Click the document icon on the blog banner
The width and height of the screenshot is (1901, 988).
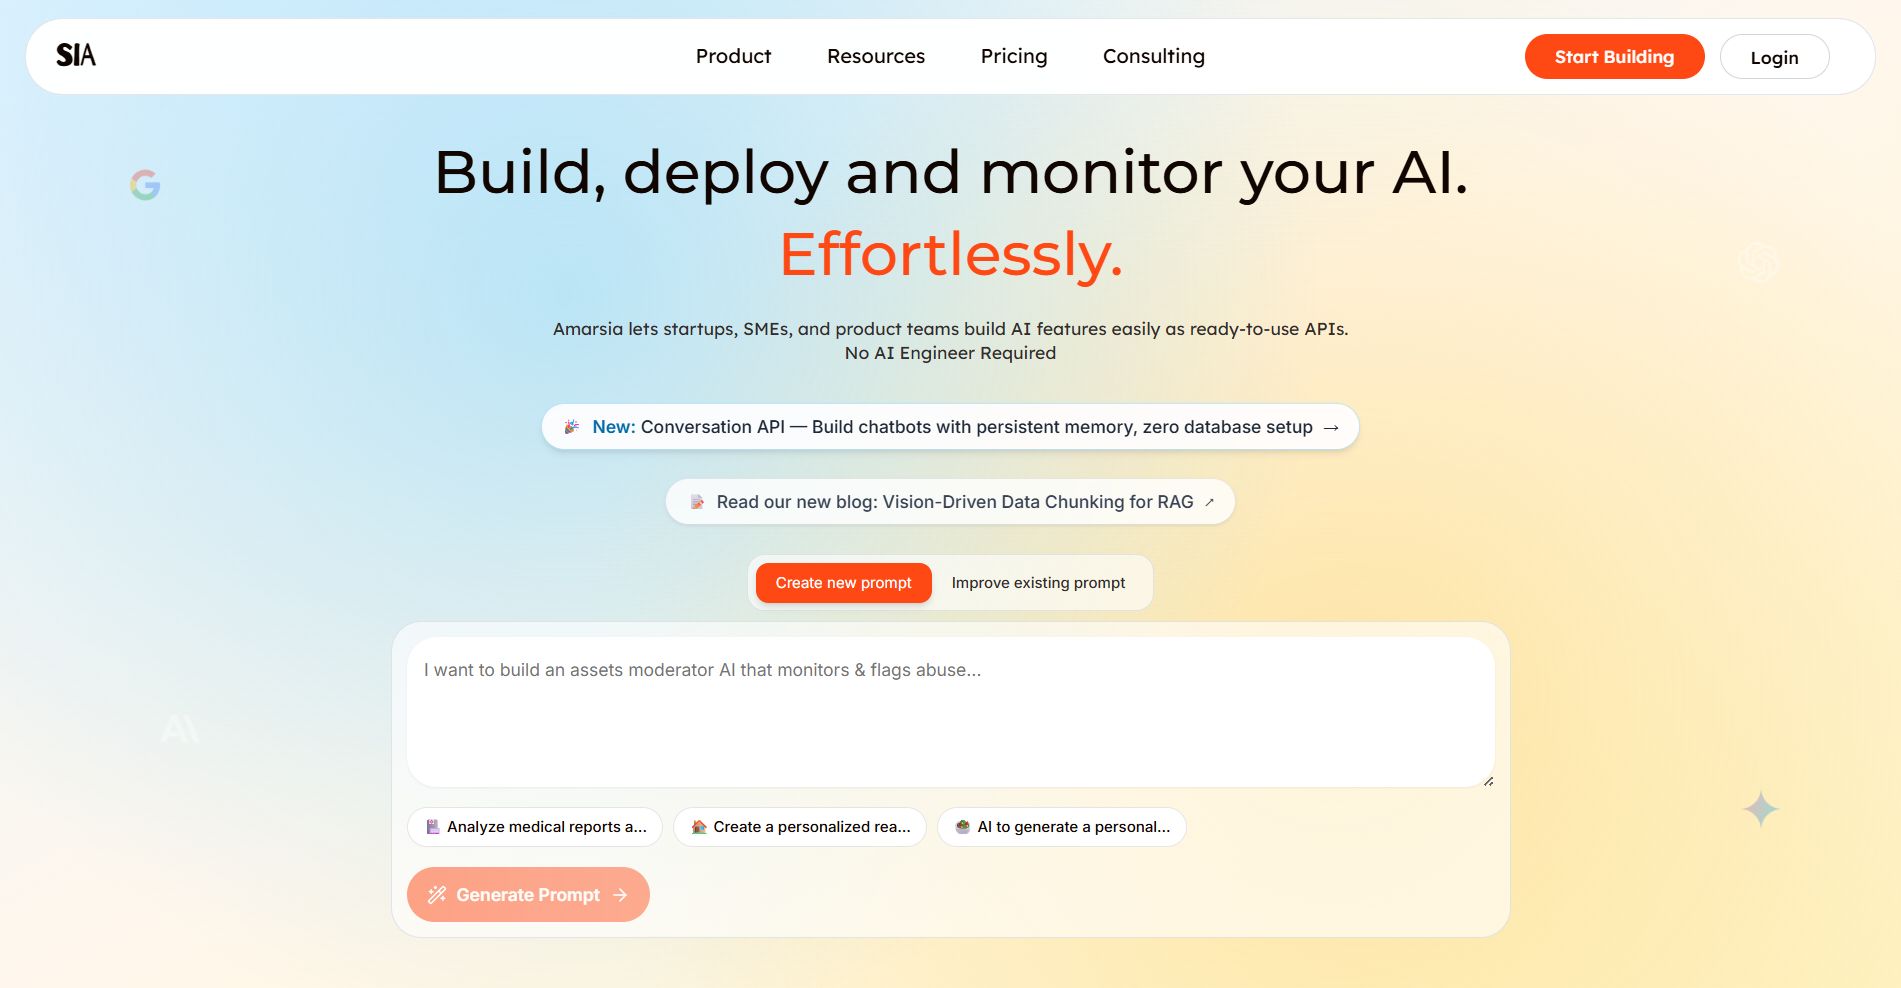697,502
